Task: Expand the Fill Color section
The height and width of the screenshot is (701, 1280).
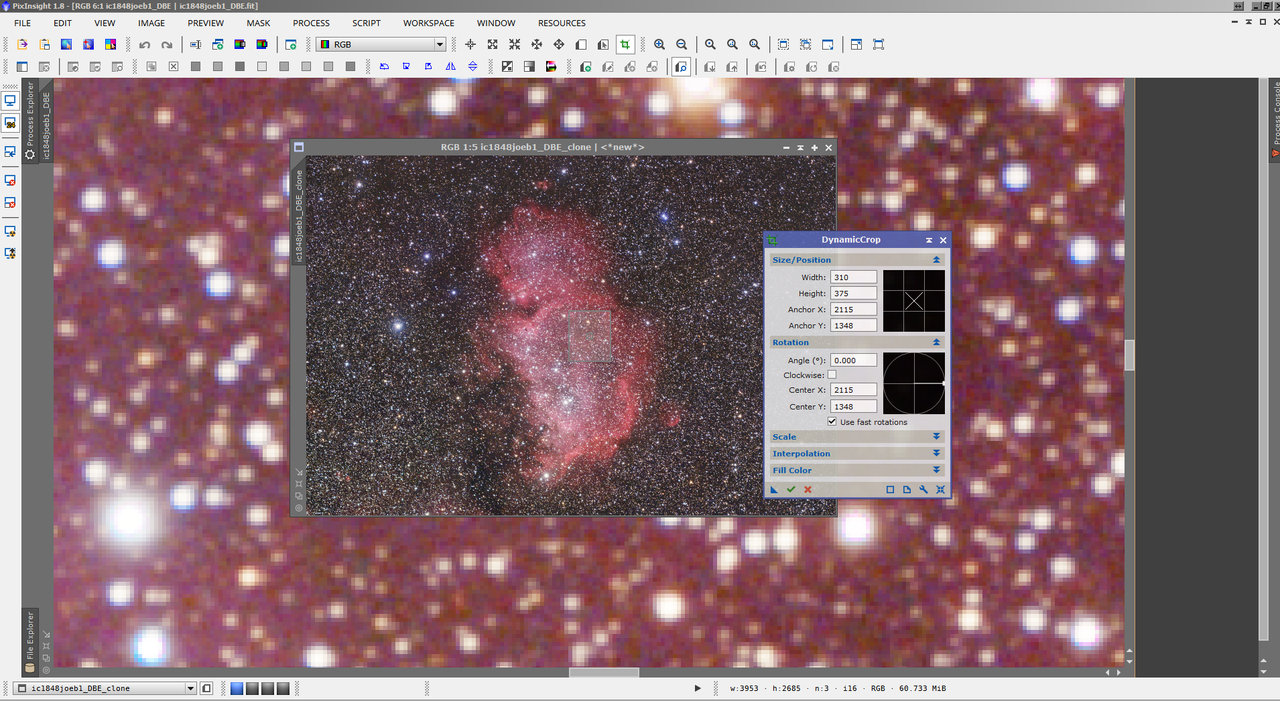Action: coord(937,470)
